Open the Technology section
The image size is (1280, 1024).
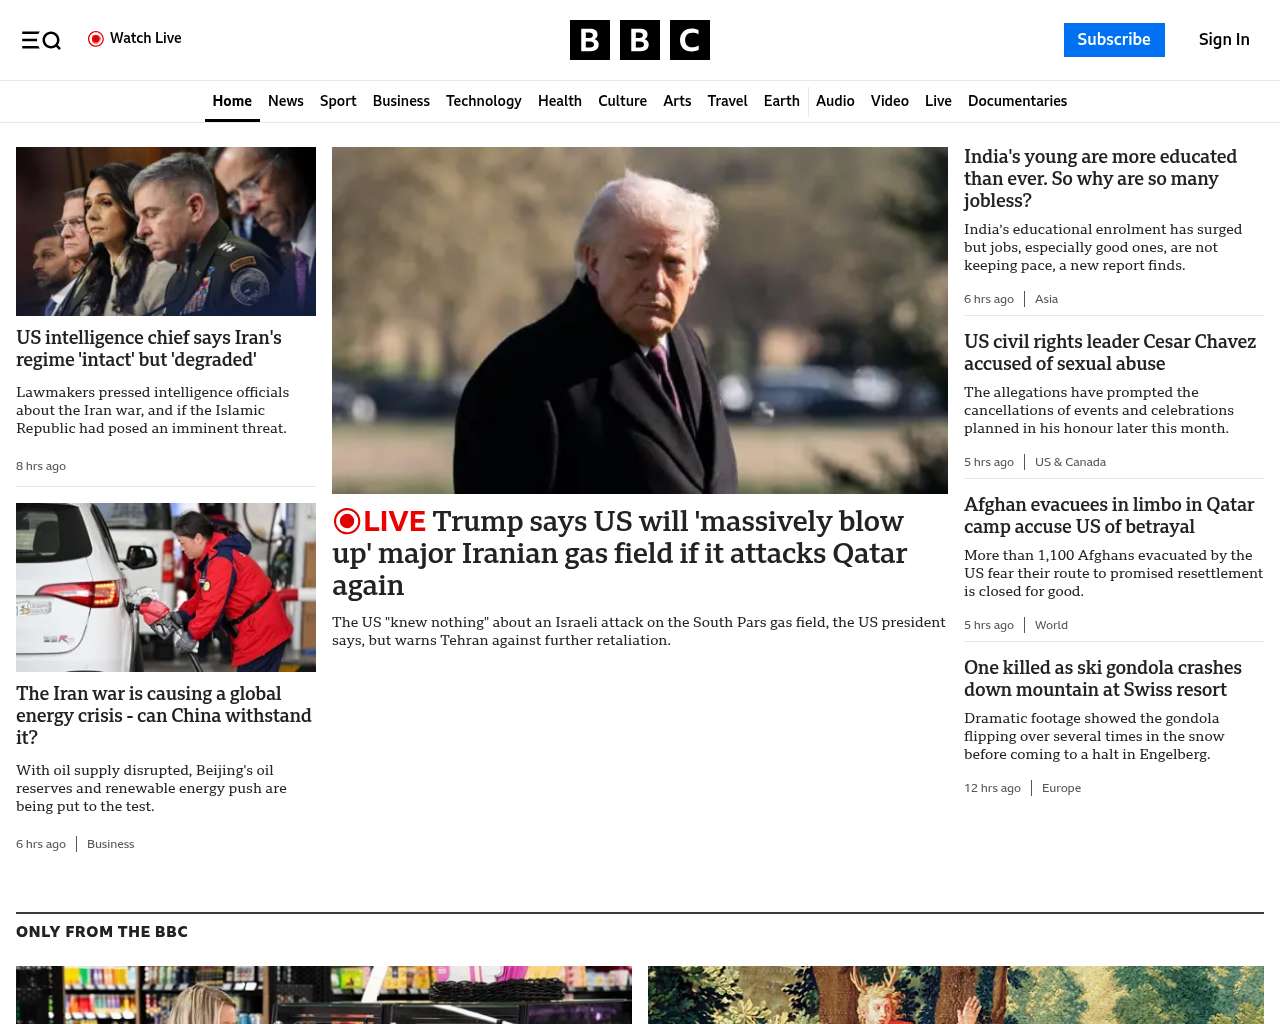484,101
